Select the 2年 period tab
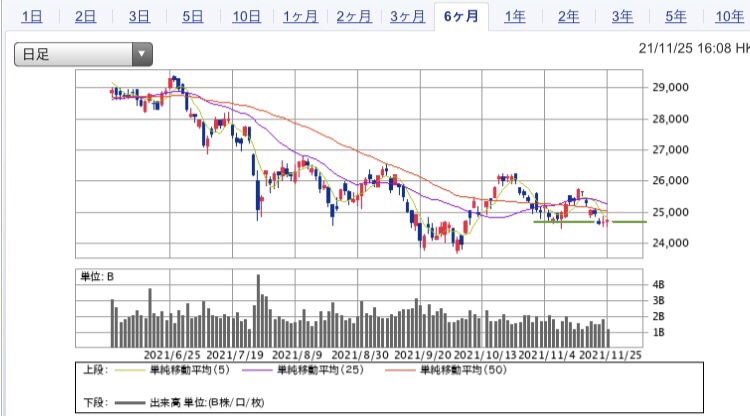This screenshot has height=416, width=750. [568, 17]
